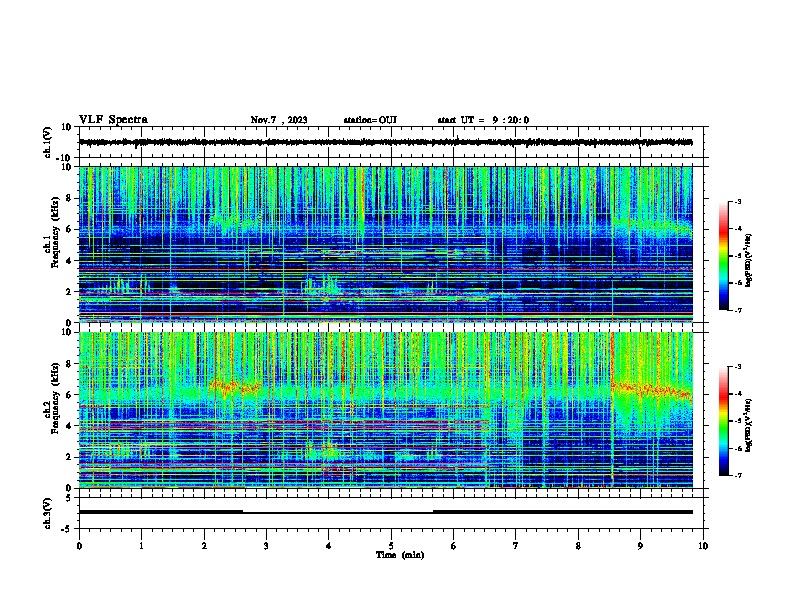Click the time axis tick label "10"
The width and height of the screenshot is (792, 612).
click(703, 546)
